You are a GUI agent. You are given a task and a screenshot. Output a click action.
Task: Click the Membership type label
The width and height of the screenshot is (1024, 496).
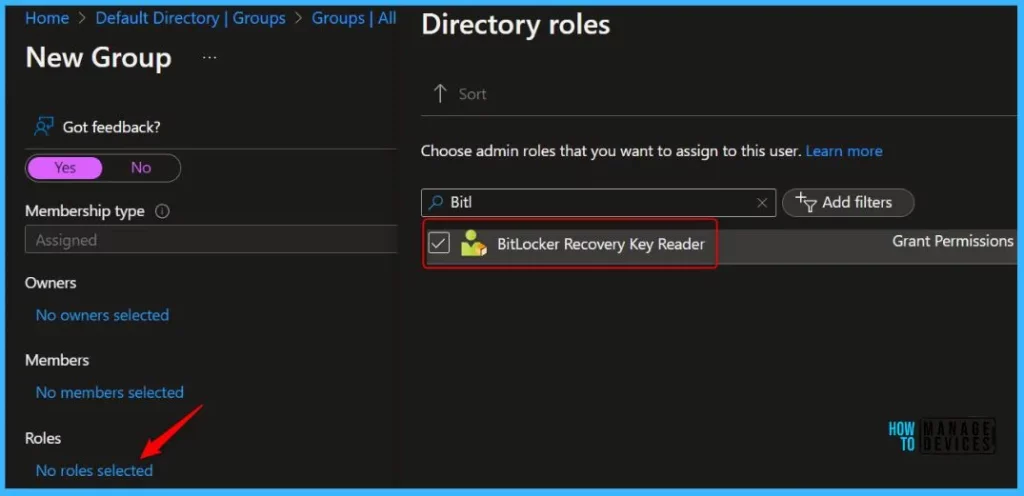85,211
